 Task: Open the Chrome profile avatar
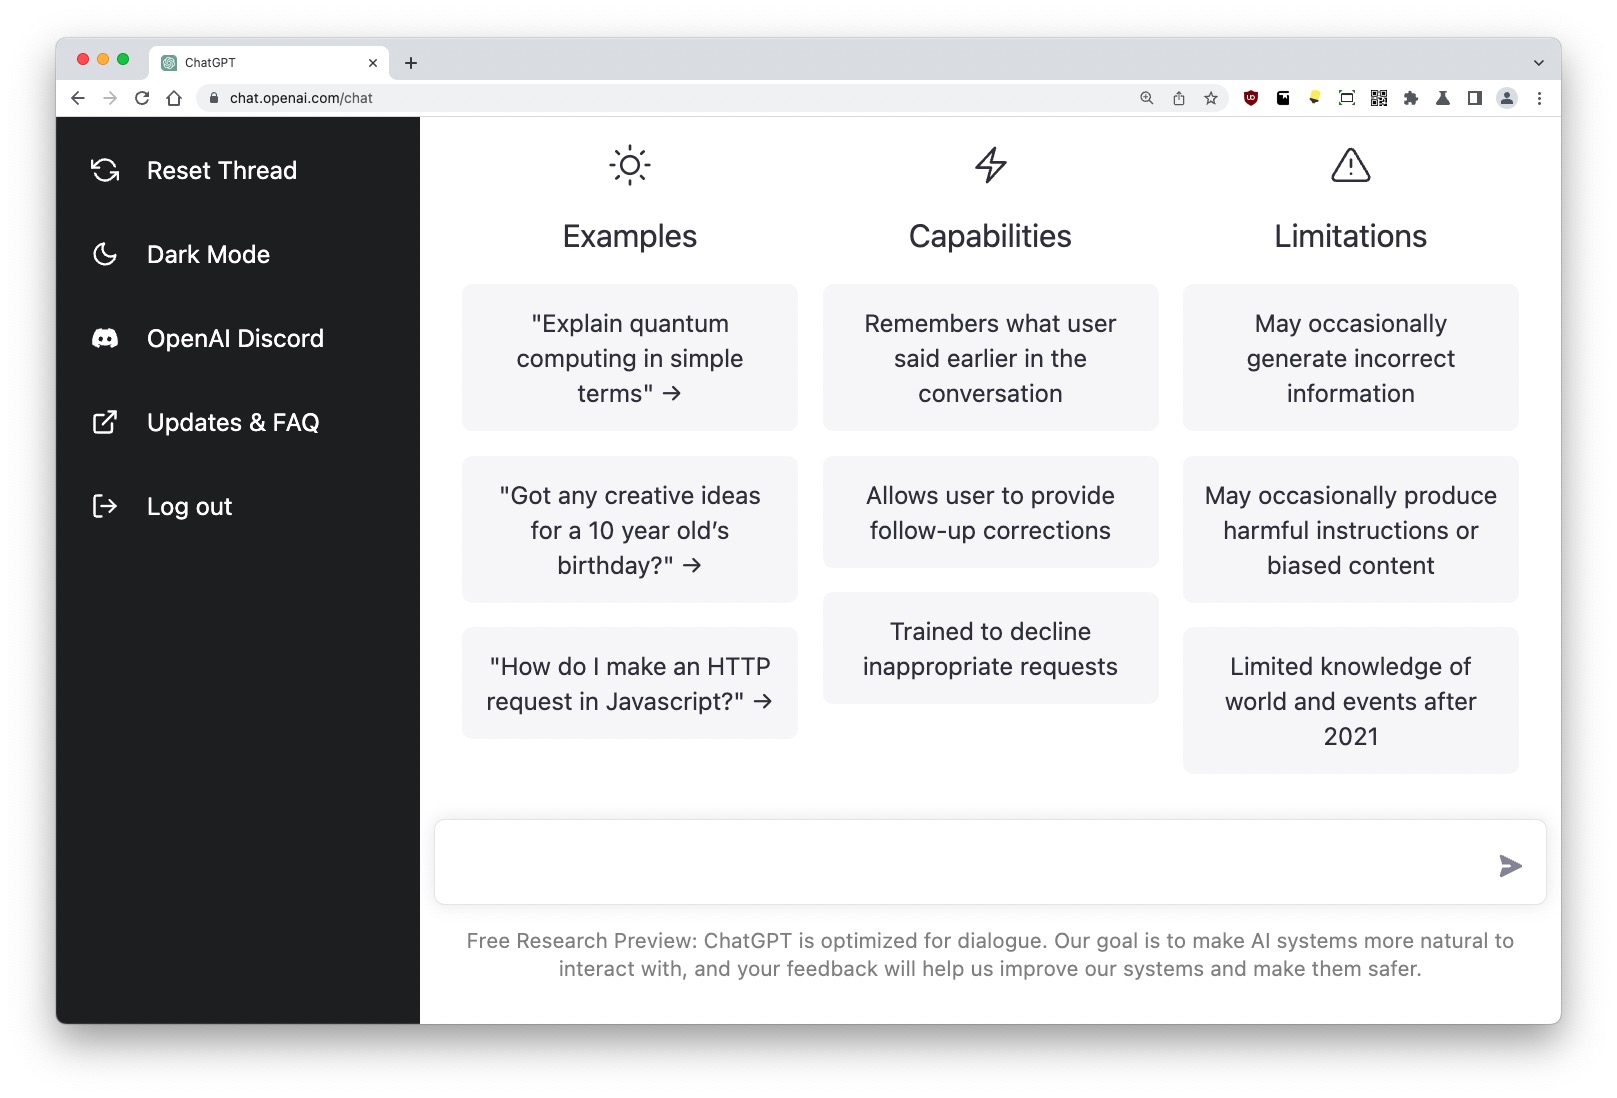[1507, 98]
